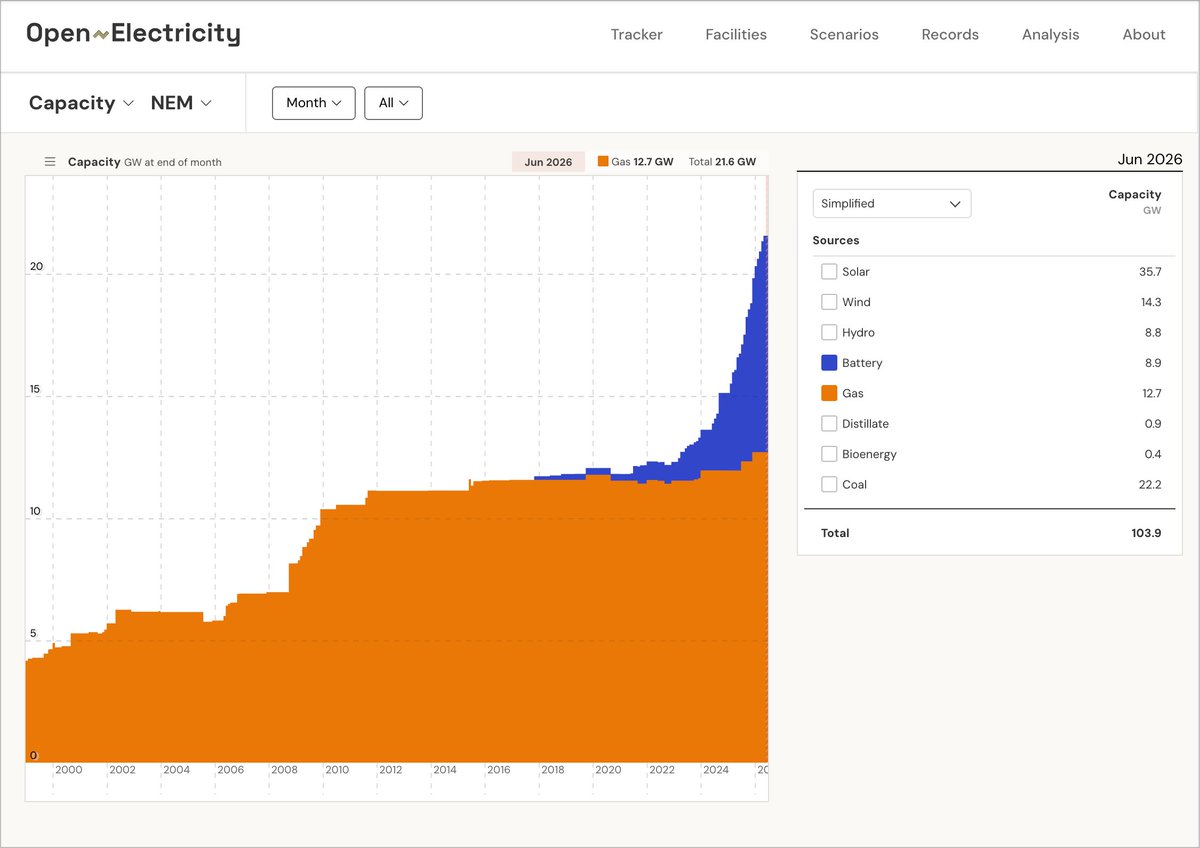Open the Capacity metric dropdown

pos(81,103)
